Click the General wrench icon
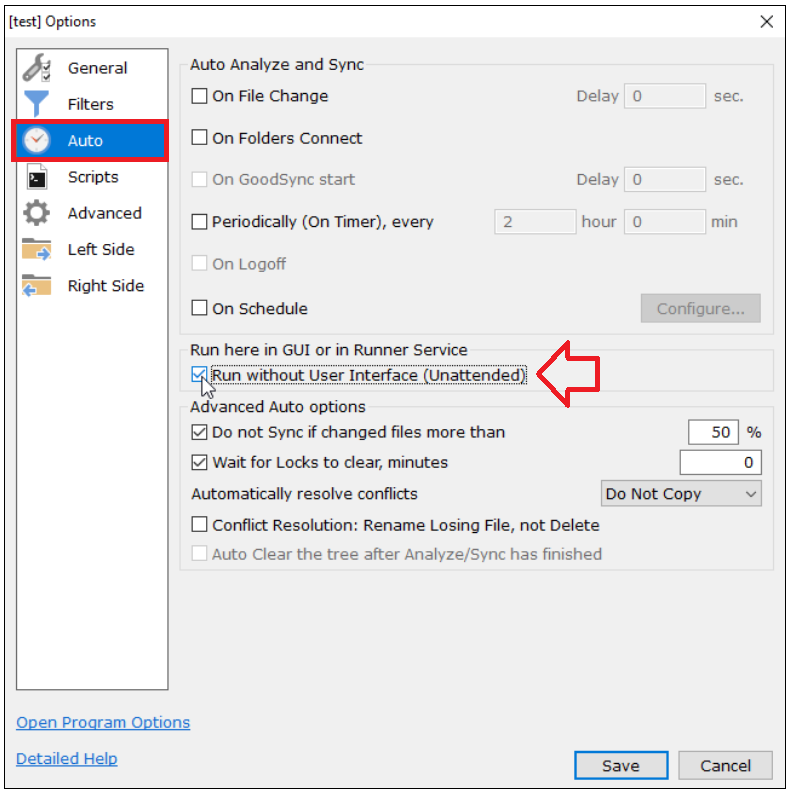 [37, 68]
